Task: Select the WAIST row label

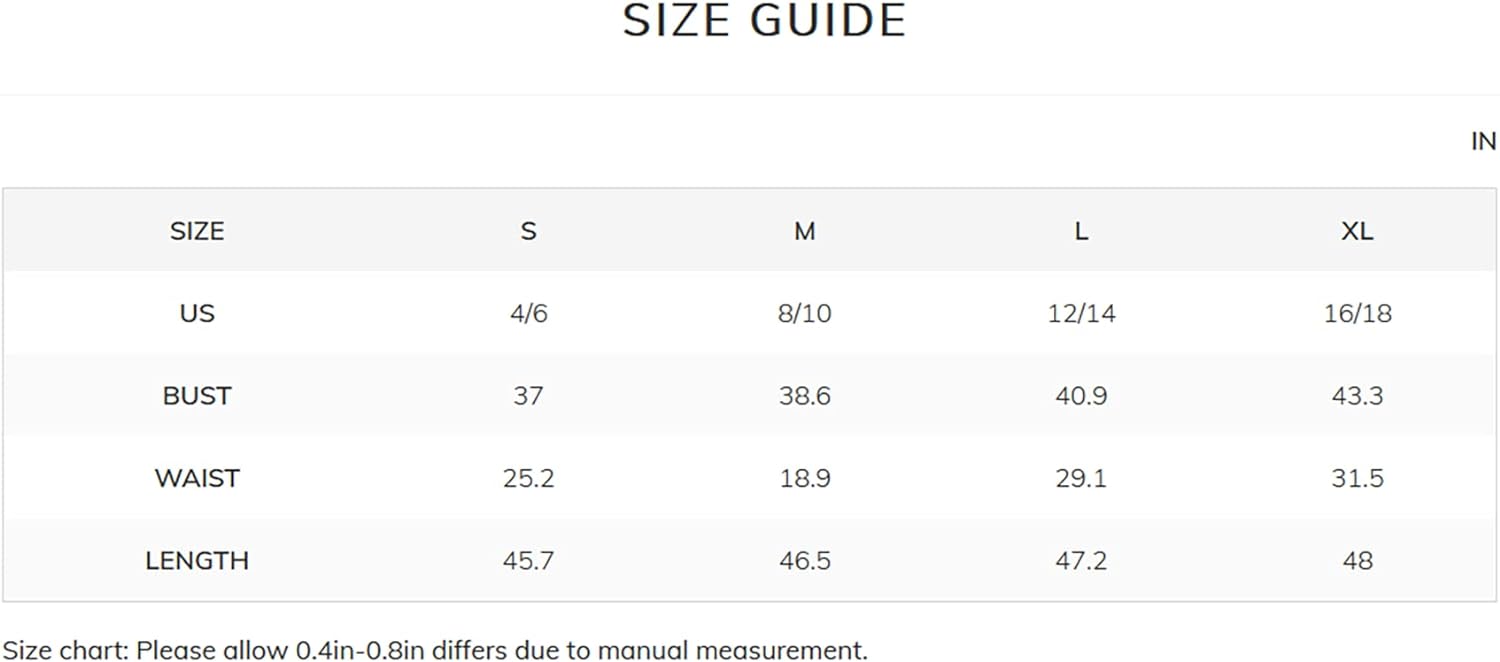Action: (x=197, y=478)
